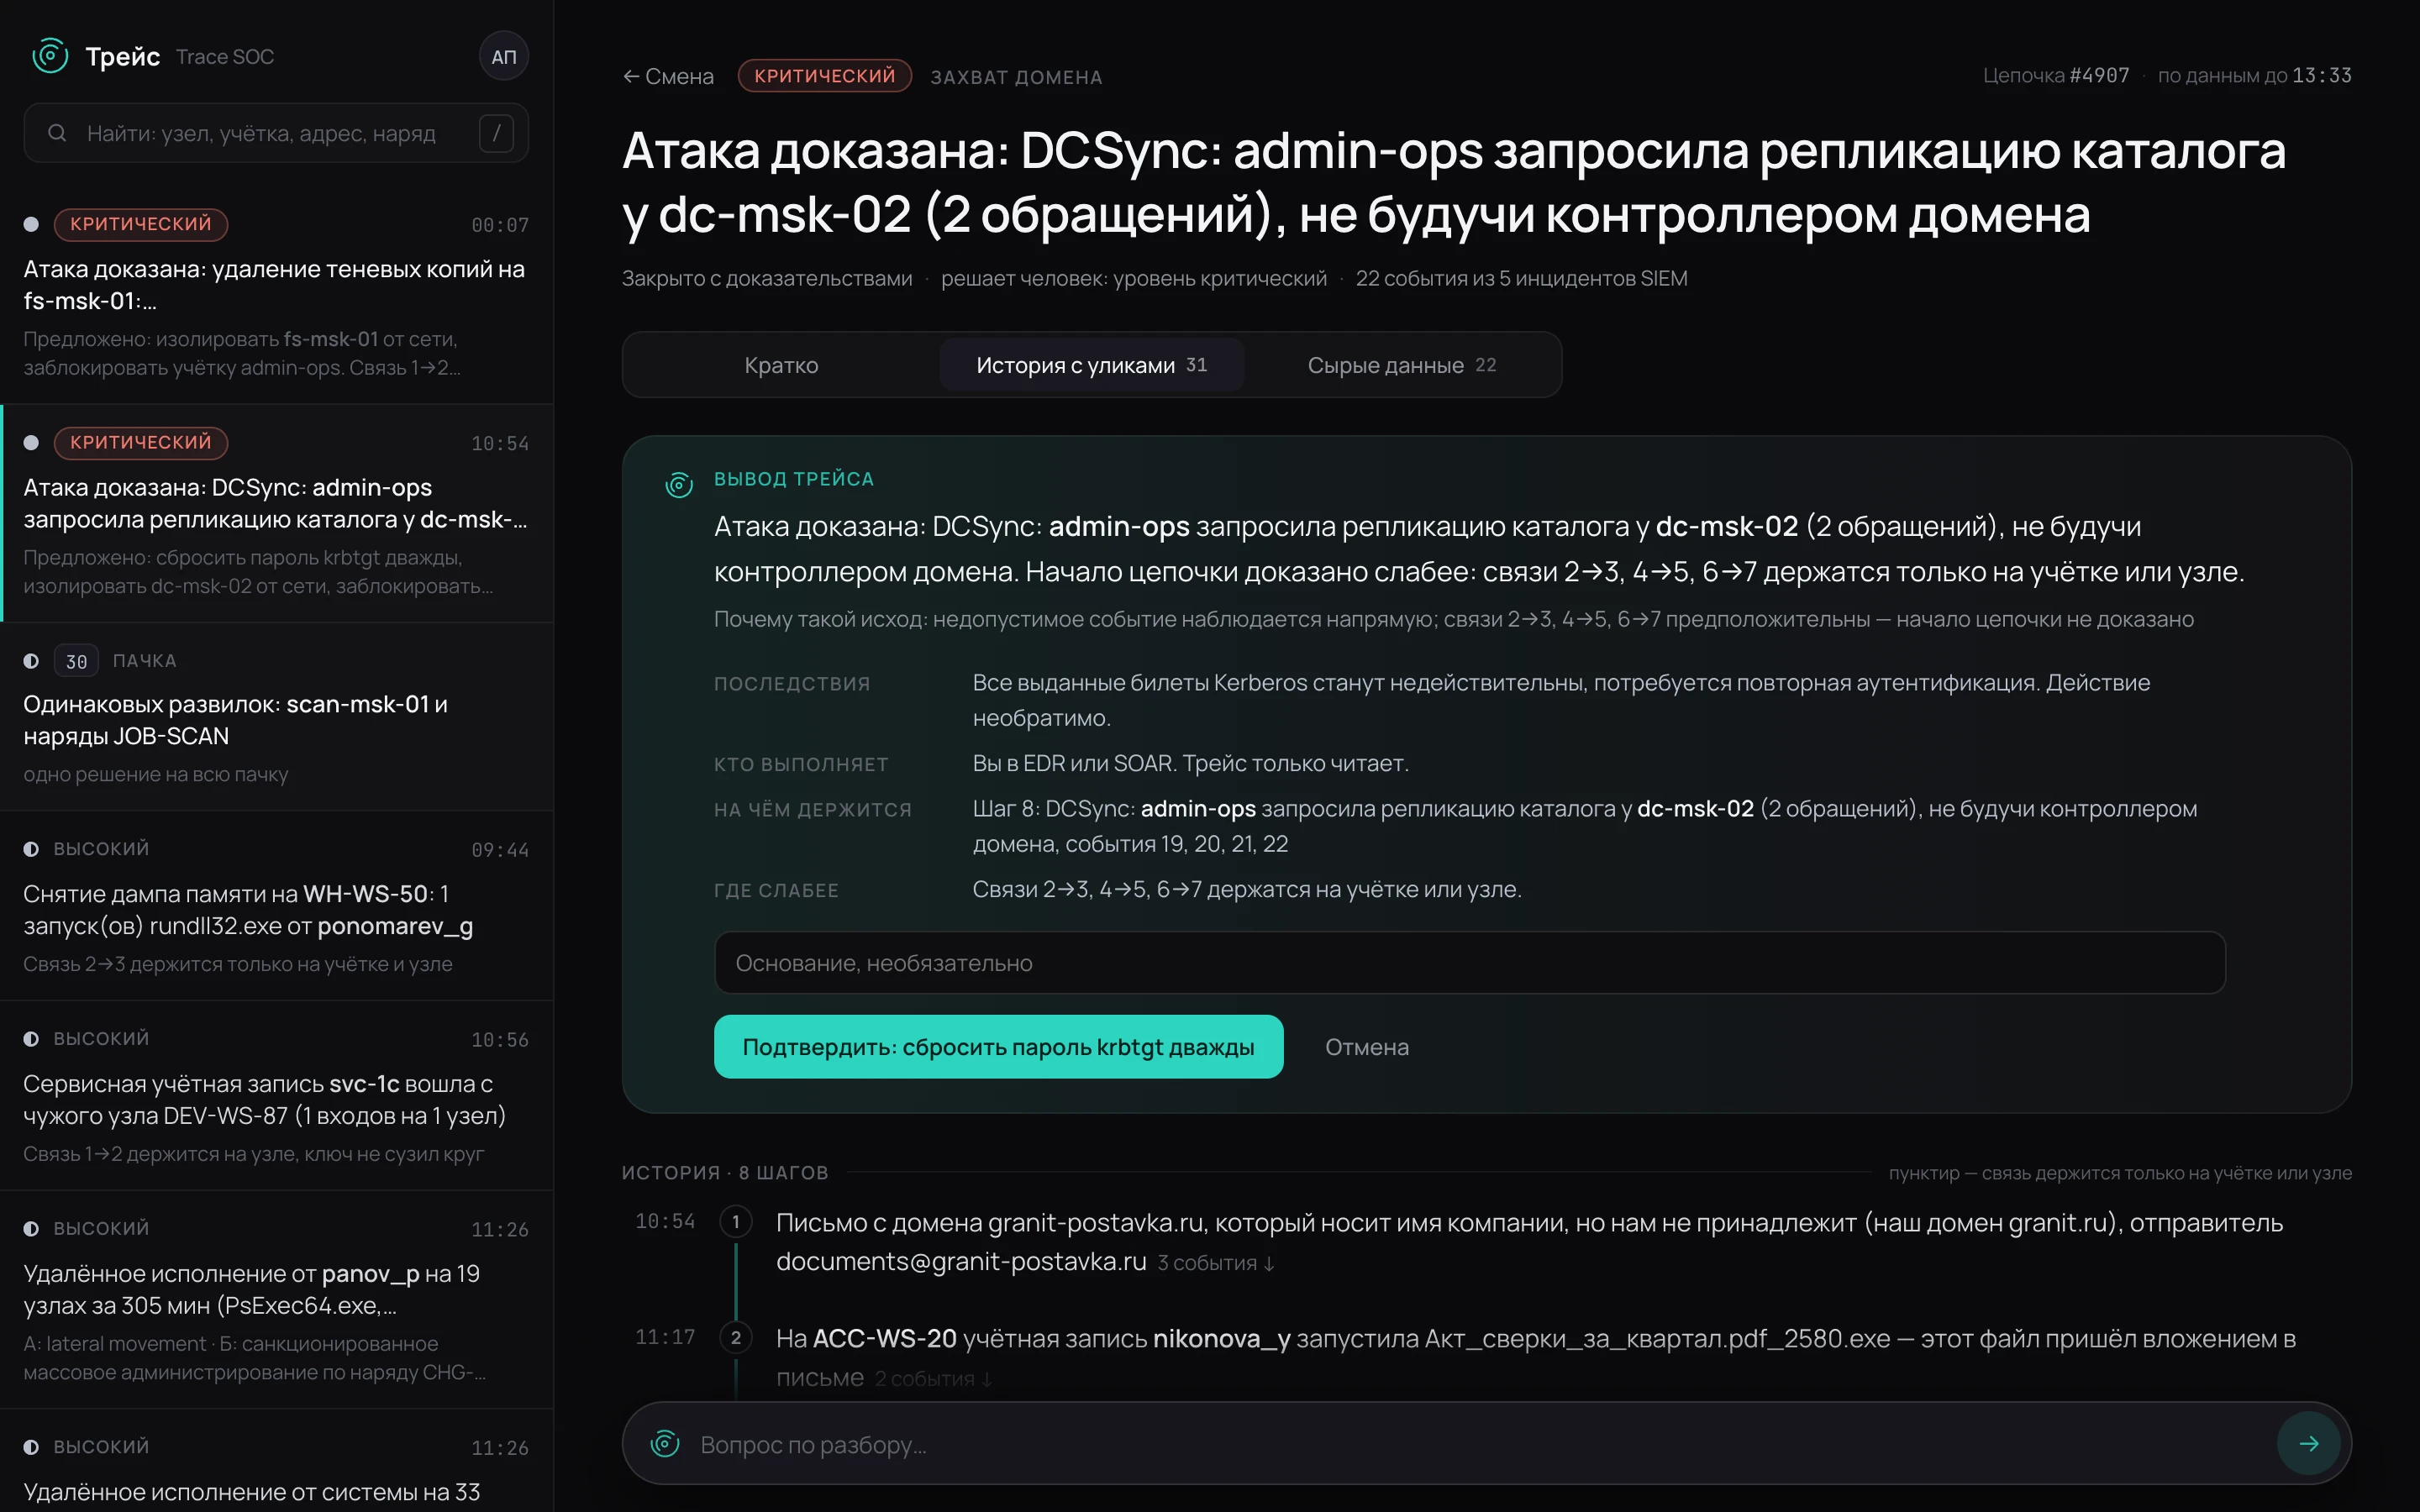Click the ЗАХВАТ ДОМЕНА label
The width and height of the screenshot is (2420, 1512).
[1016, 77]
